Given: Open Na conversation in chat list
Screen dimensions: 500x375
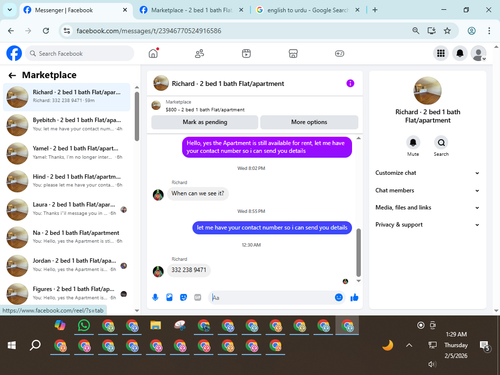Looking at the screenshot, I should [67, 237].
